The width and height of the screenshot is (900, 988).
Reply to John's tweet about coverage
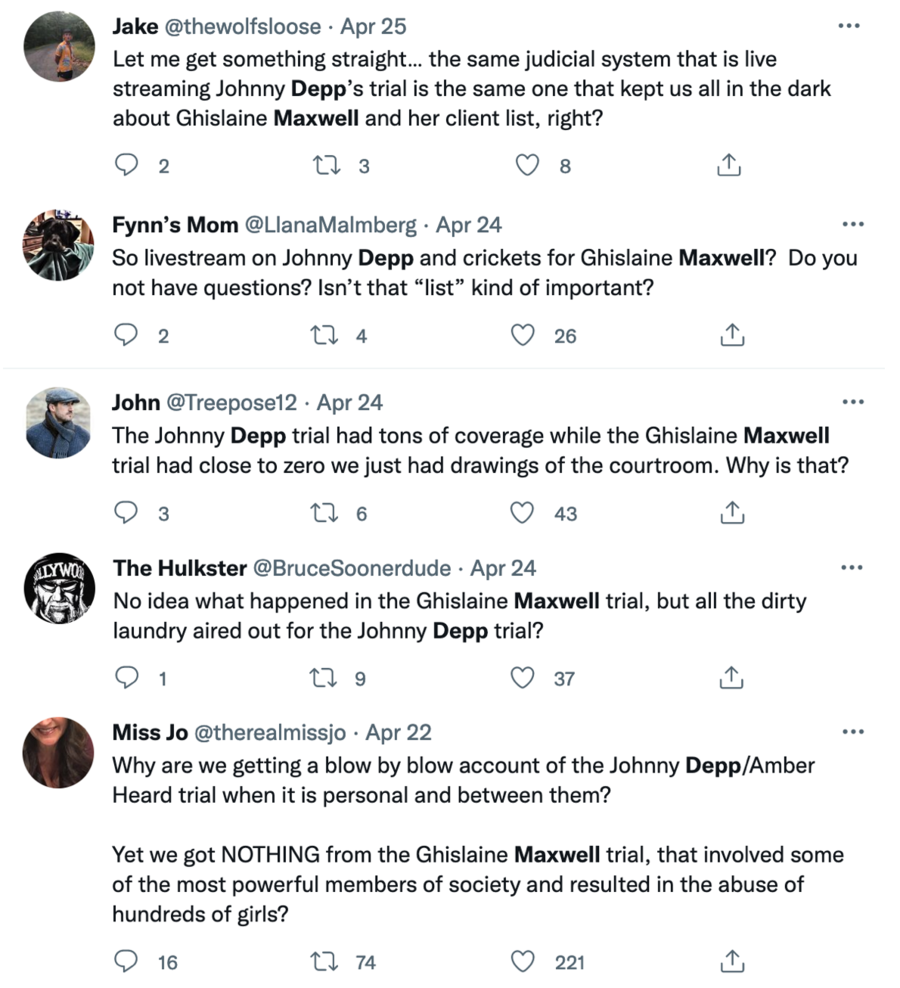coord(126,513)
